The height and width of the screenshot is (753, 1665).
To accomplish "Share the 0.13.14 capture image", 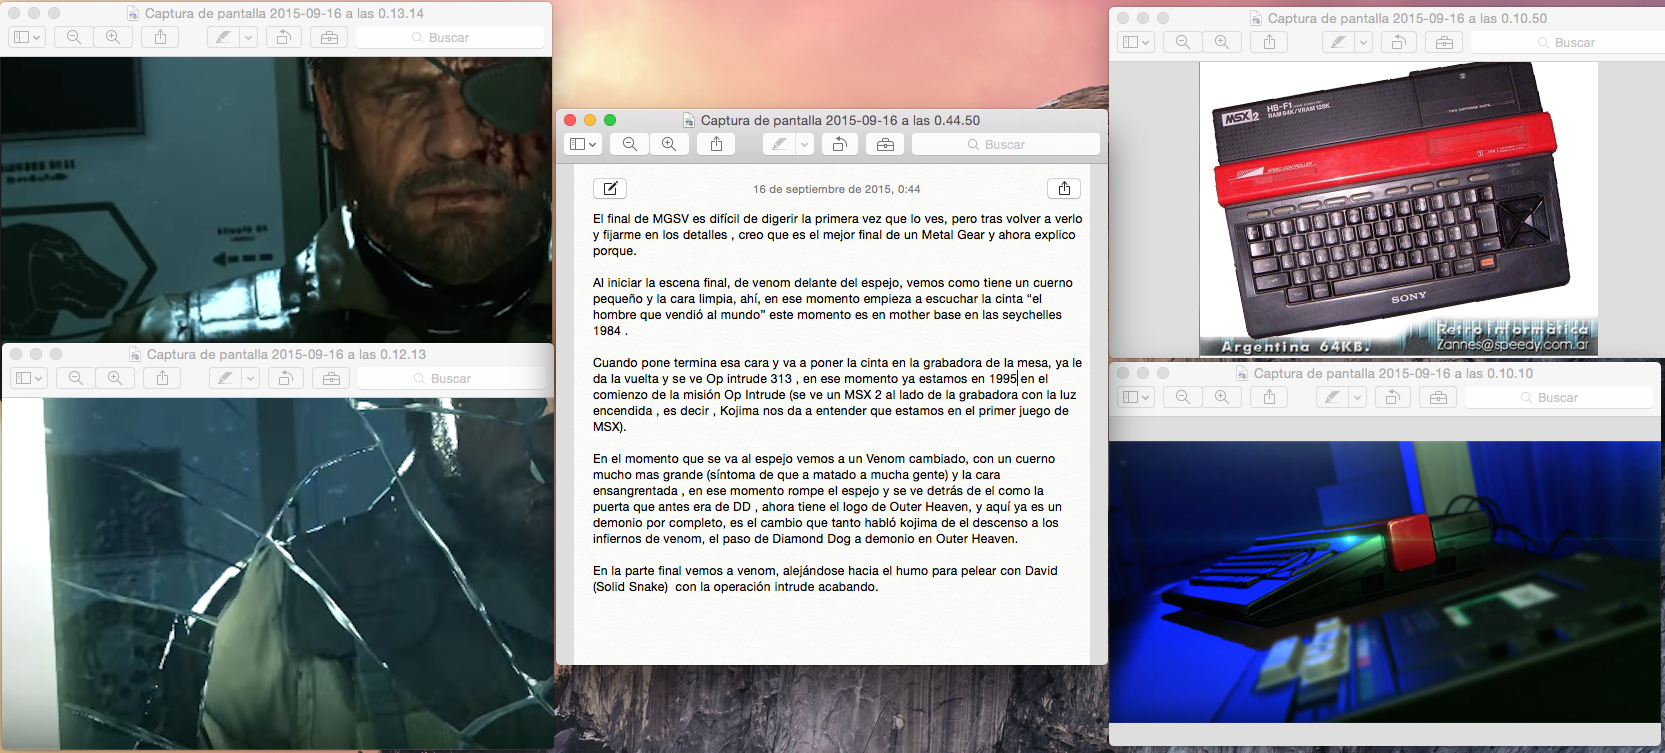I will pos(160,37).
